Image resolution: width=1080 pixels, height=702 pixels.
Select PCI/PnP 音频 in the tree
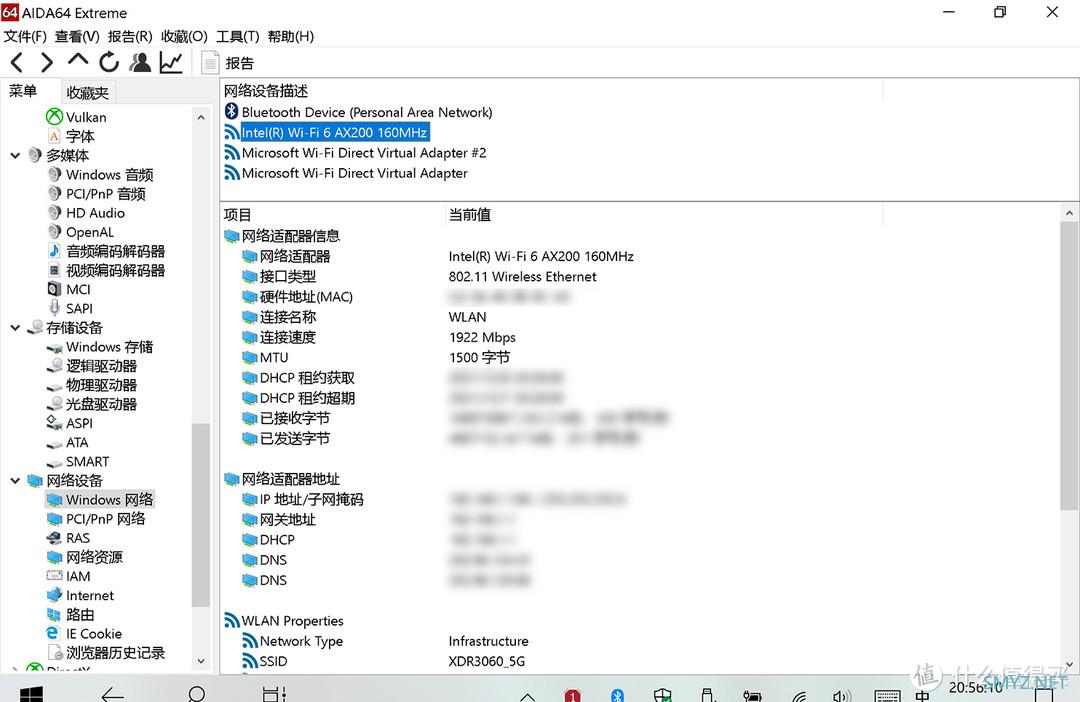coord(105,194)
